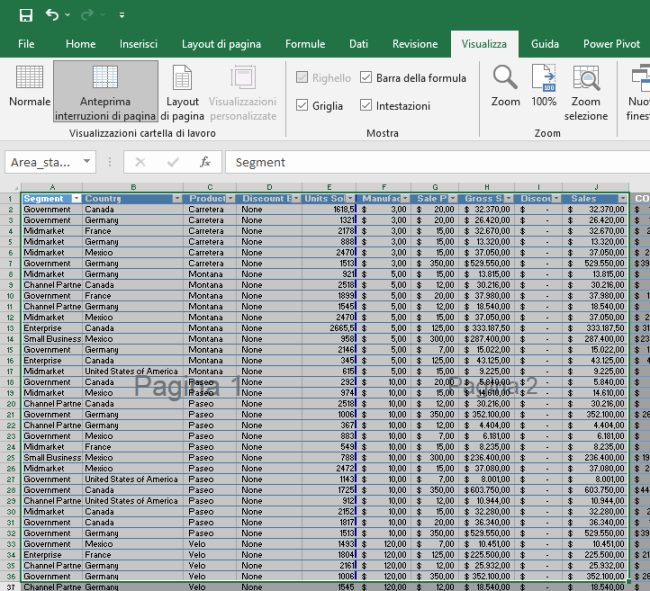Click Zoom selezione
This screenshot has height=591, width=650.
(586, 93)
